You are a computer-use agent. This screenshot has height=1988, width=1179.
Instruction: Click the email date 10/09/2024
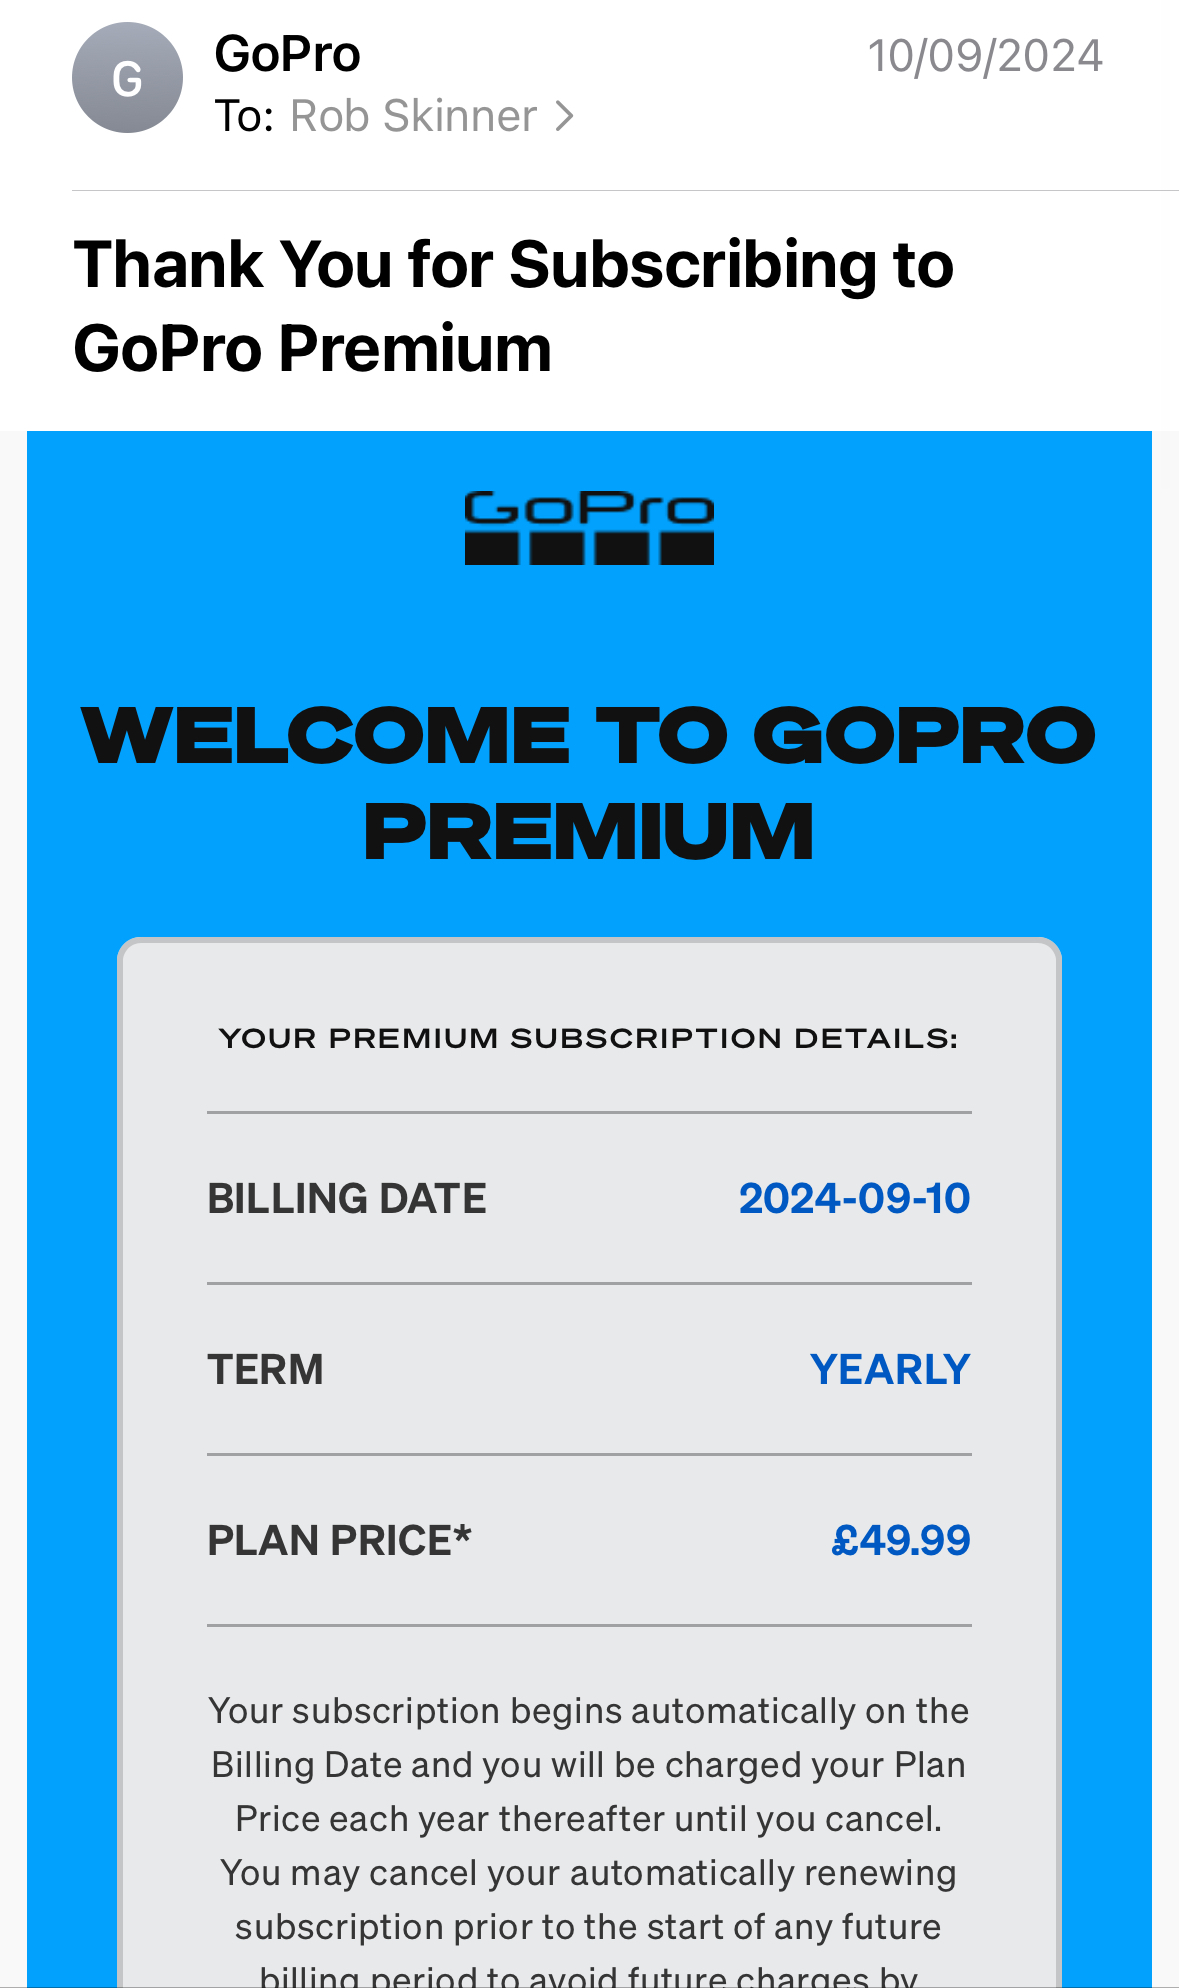coord(984,56)
